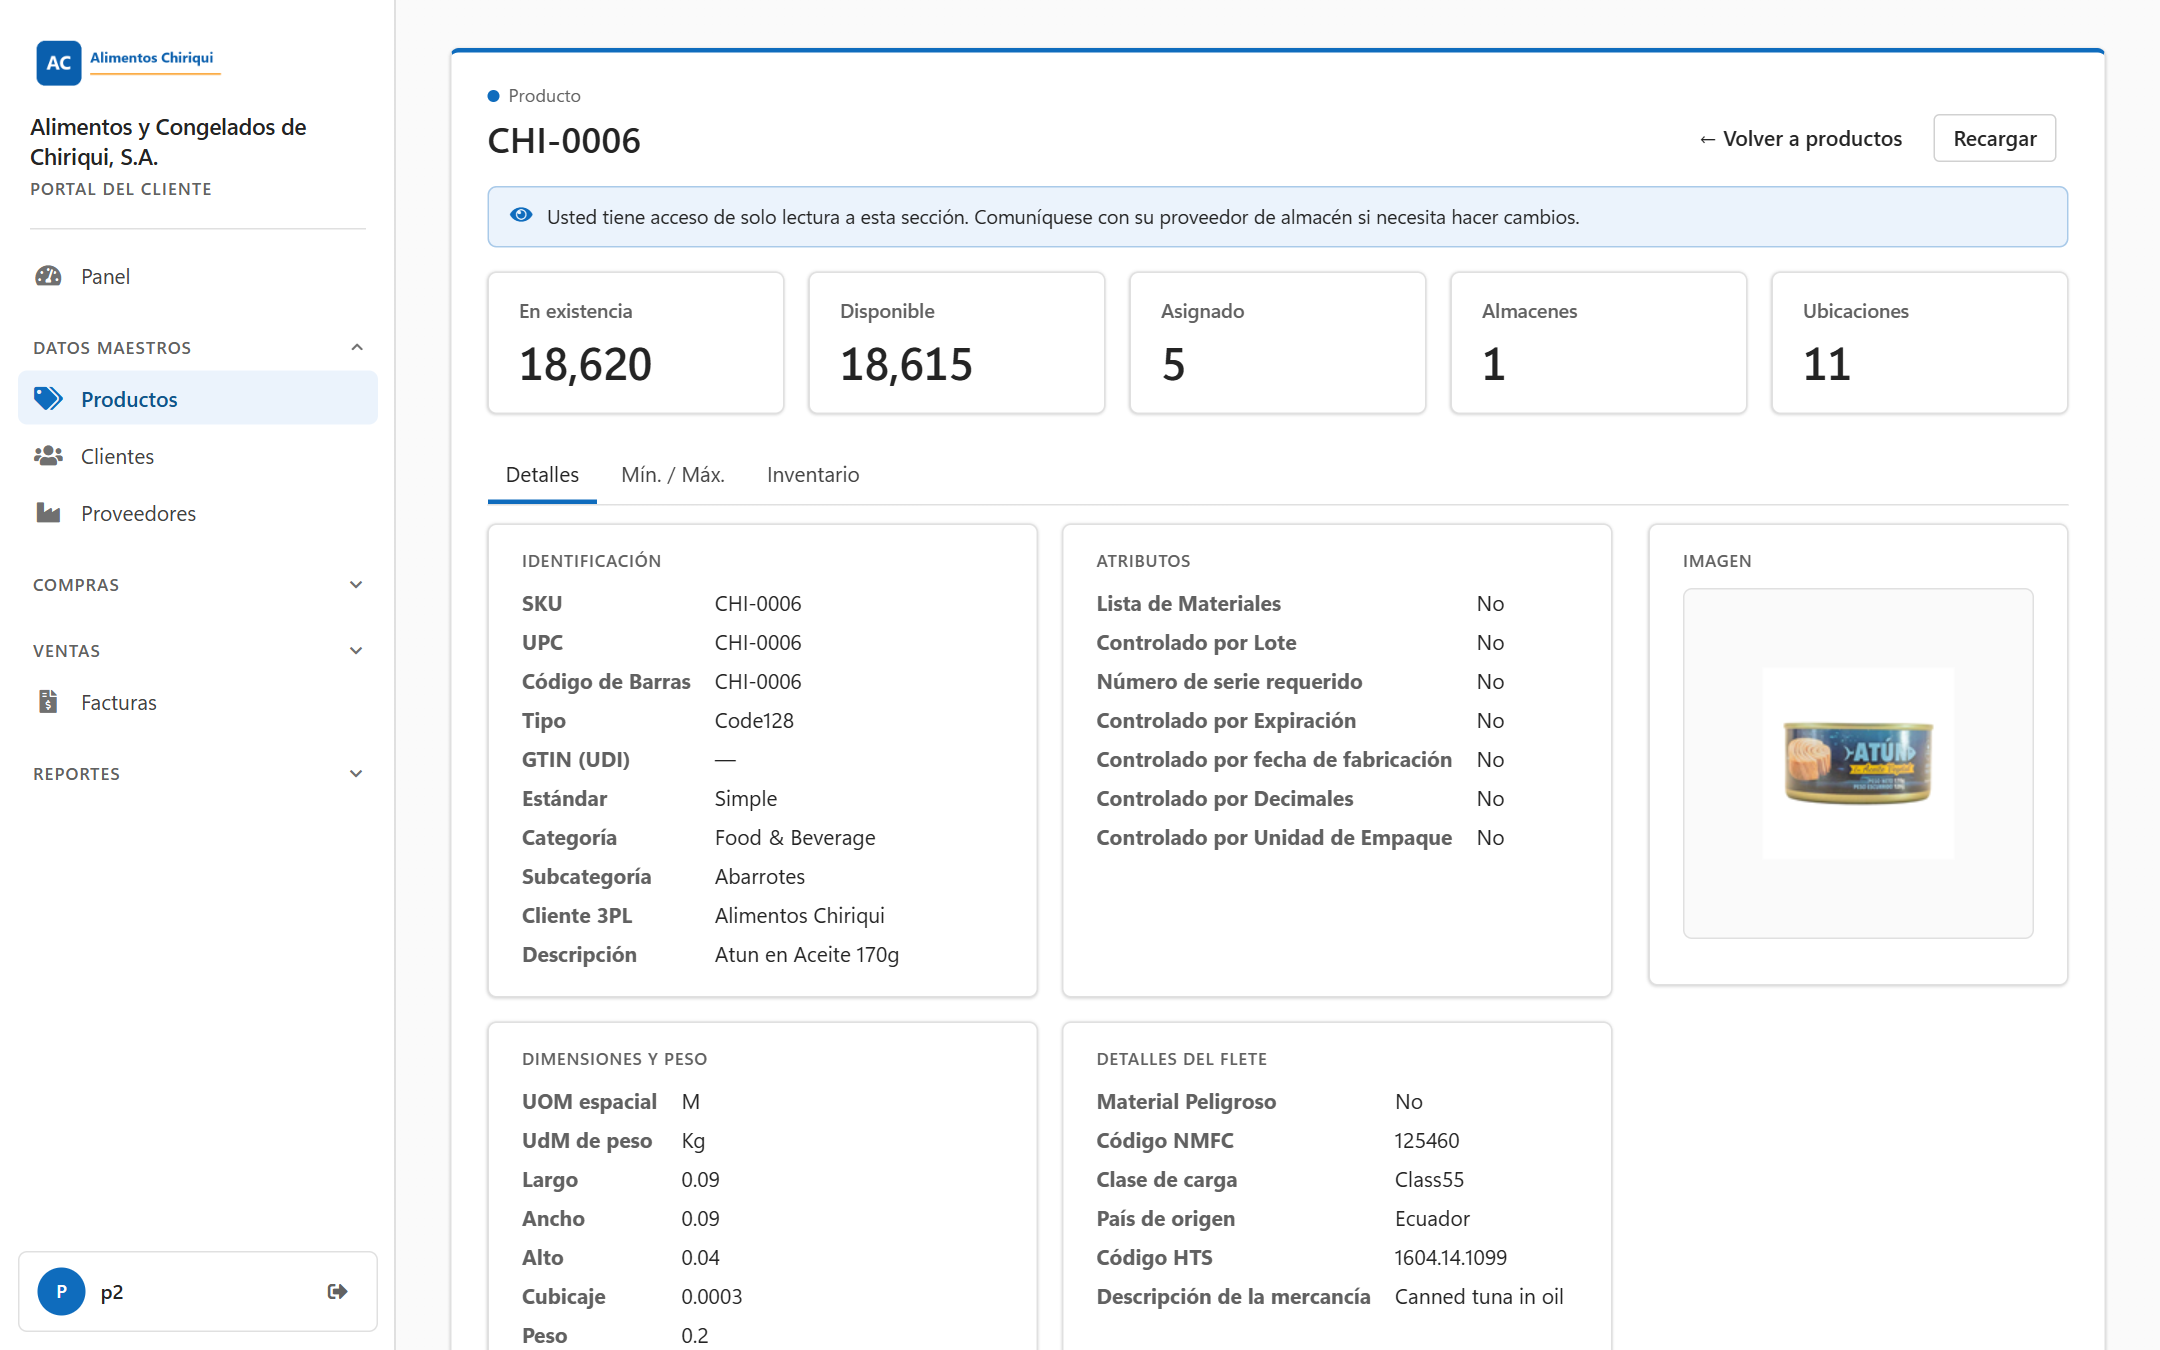Click the Canned tuna in oil description
Screen dimensions: 2160x1350
click(x=1479, y=1296)
